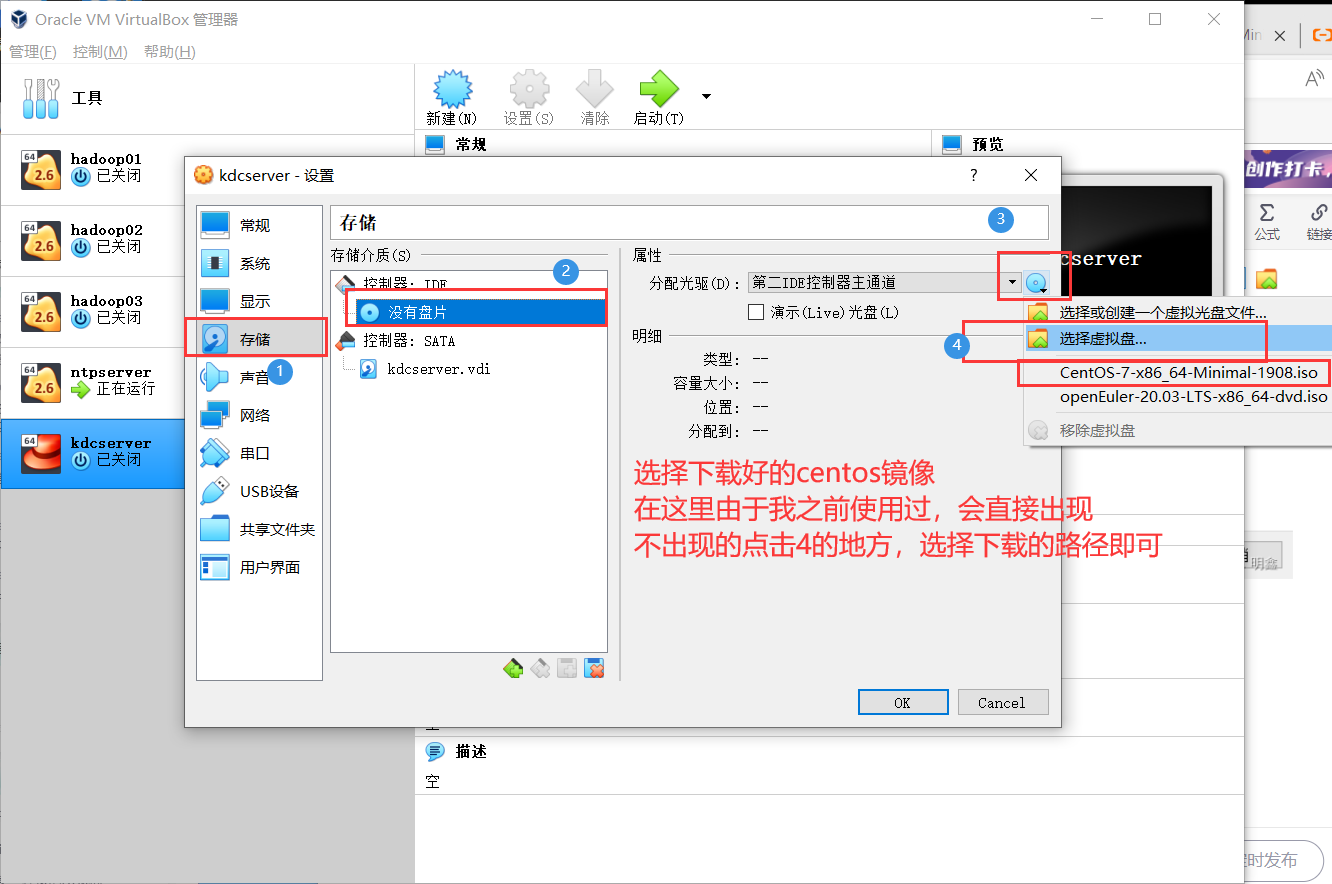
Task: Click the help question mark in settings dialog
Action: (x=974, y=175)
